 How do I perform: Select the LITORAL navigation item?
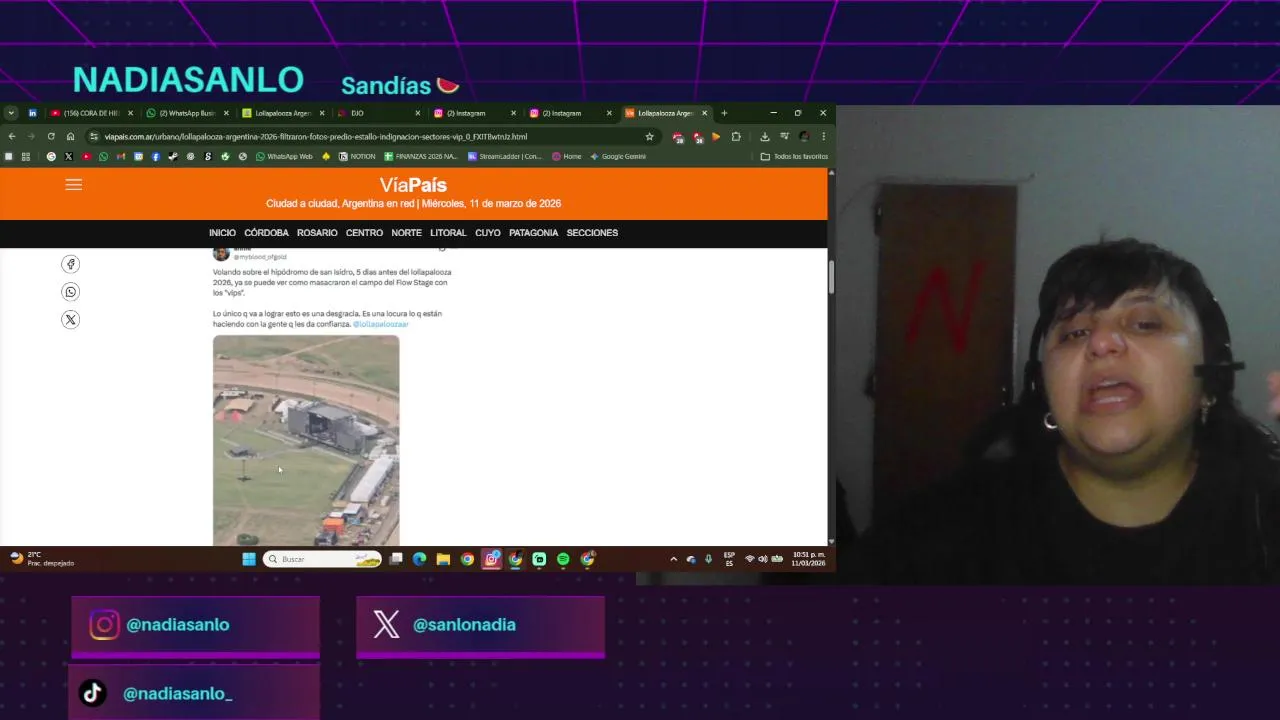tap(448, 233)
